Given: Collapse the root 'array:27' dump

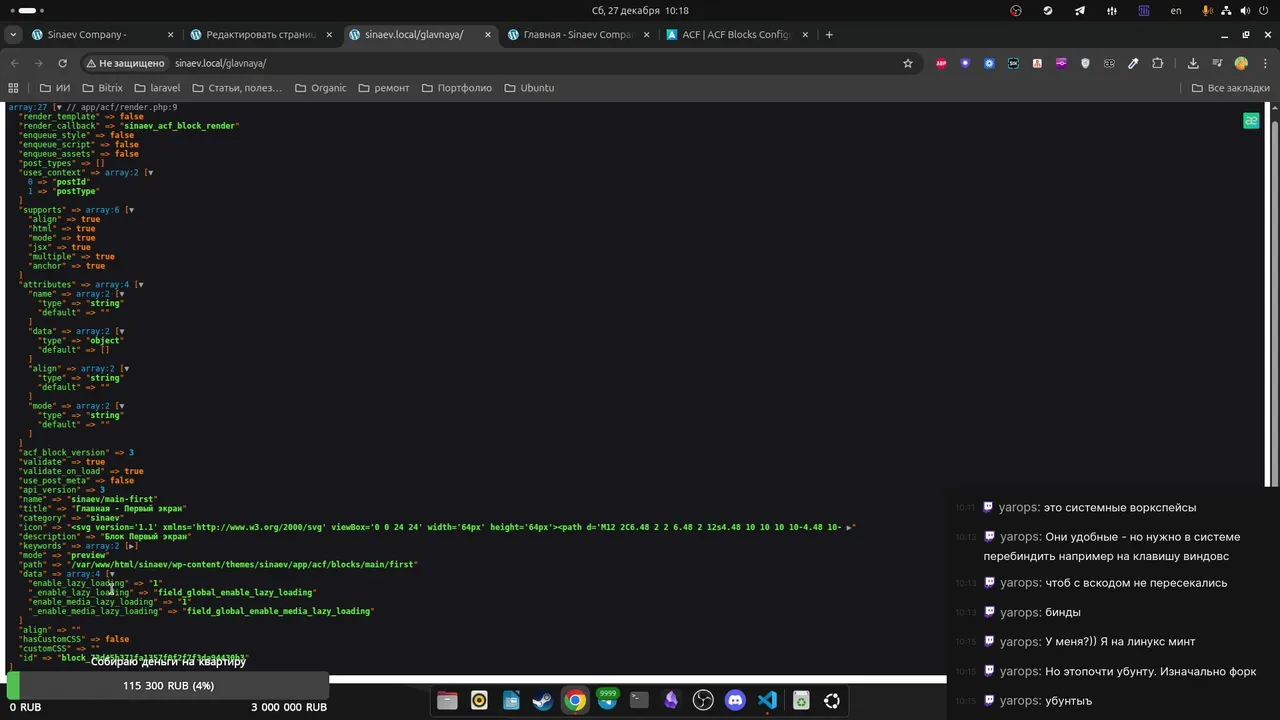Looking at the screenshot, I should [x=59, y=107].
